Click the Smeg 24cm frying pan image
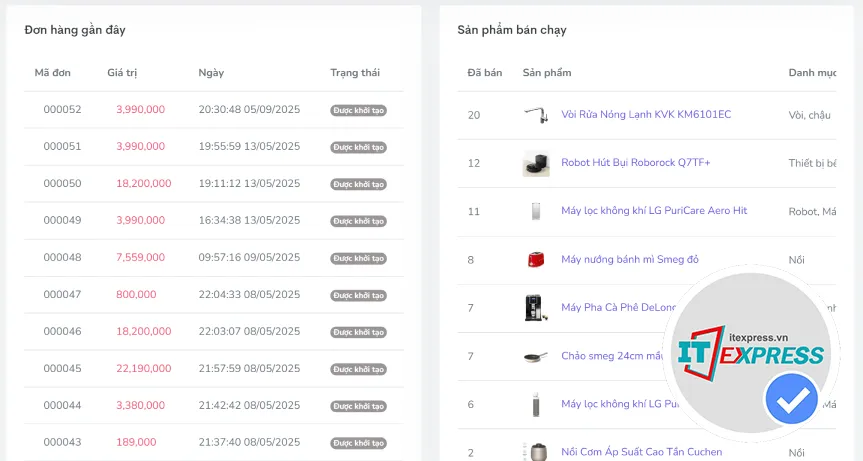Viewport: 863px width, 461px height. pos(536,356)
